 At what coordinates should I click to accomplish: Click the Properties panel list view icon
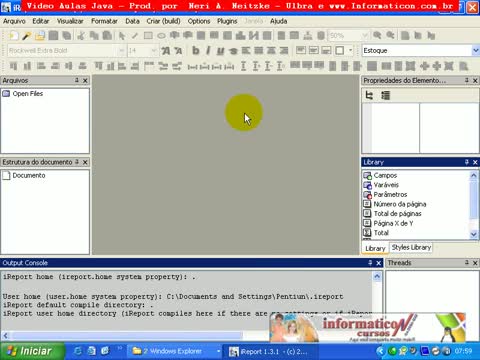click(x=385, y=95)
